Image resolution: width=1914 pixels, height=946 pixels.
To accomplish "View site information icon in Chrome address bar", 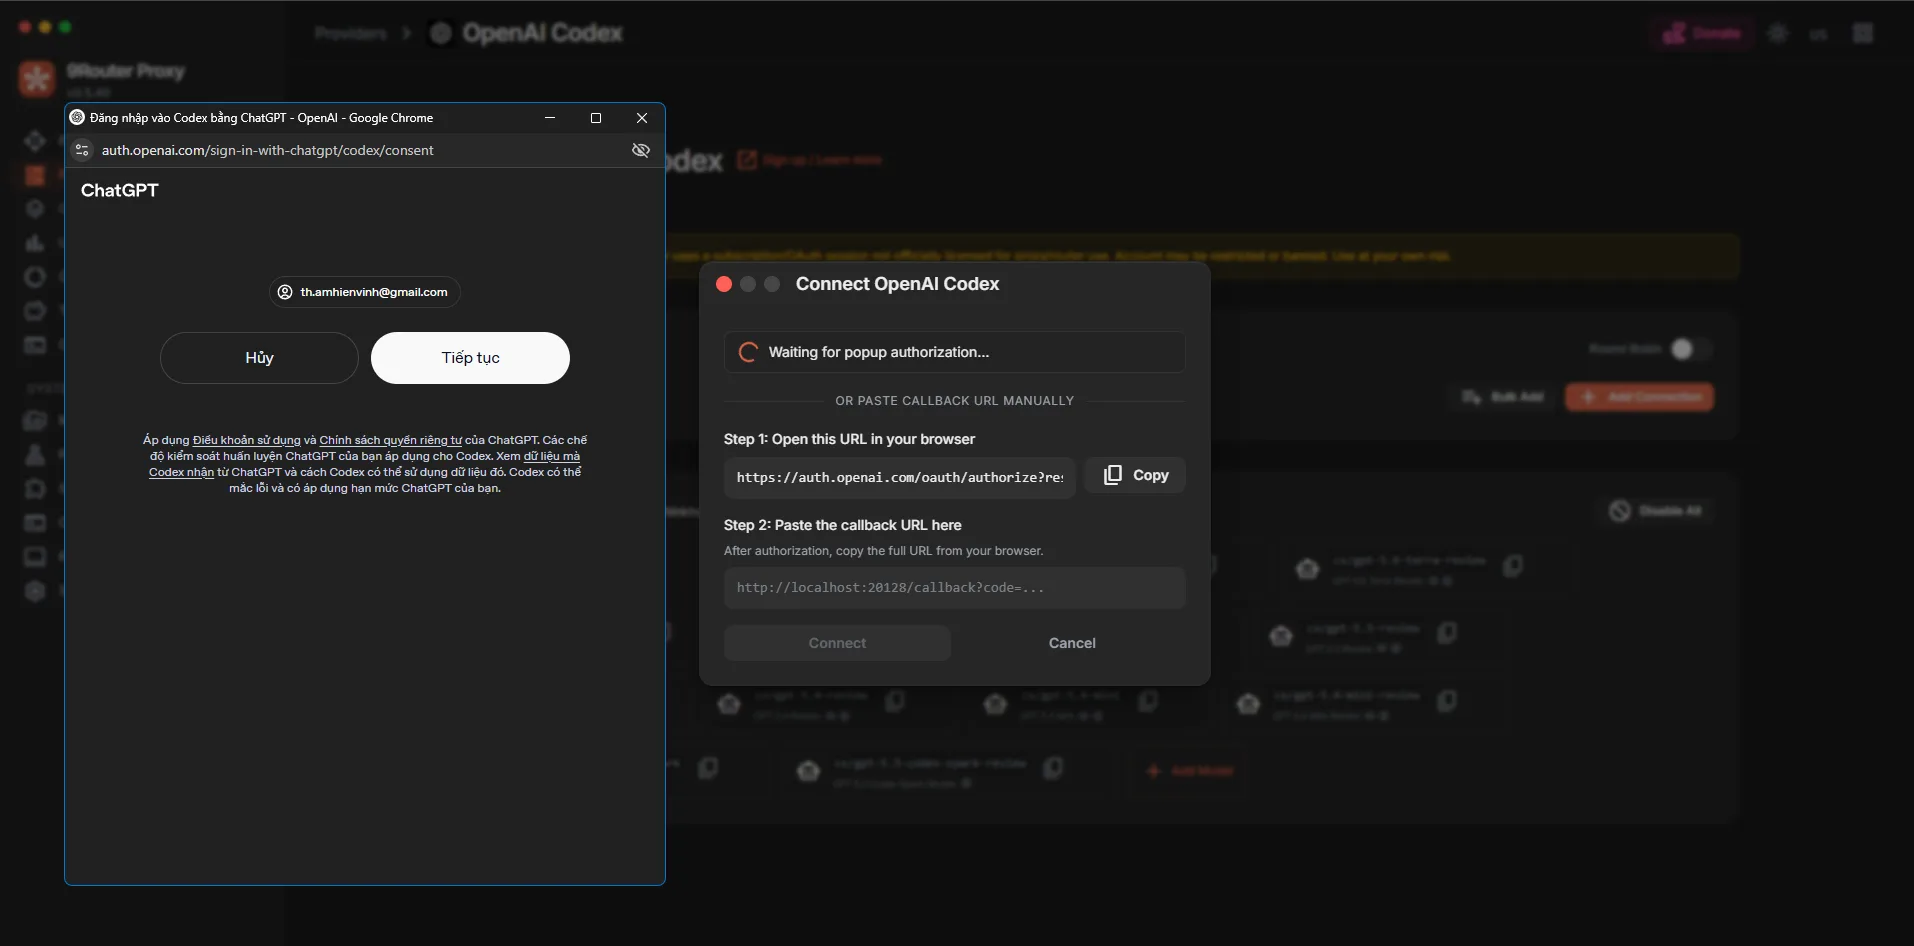I will coord(82,150).
